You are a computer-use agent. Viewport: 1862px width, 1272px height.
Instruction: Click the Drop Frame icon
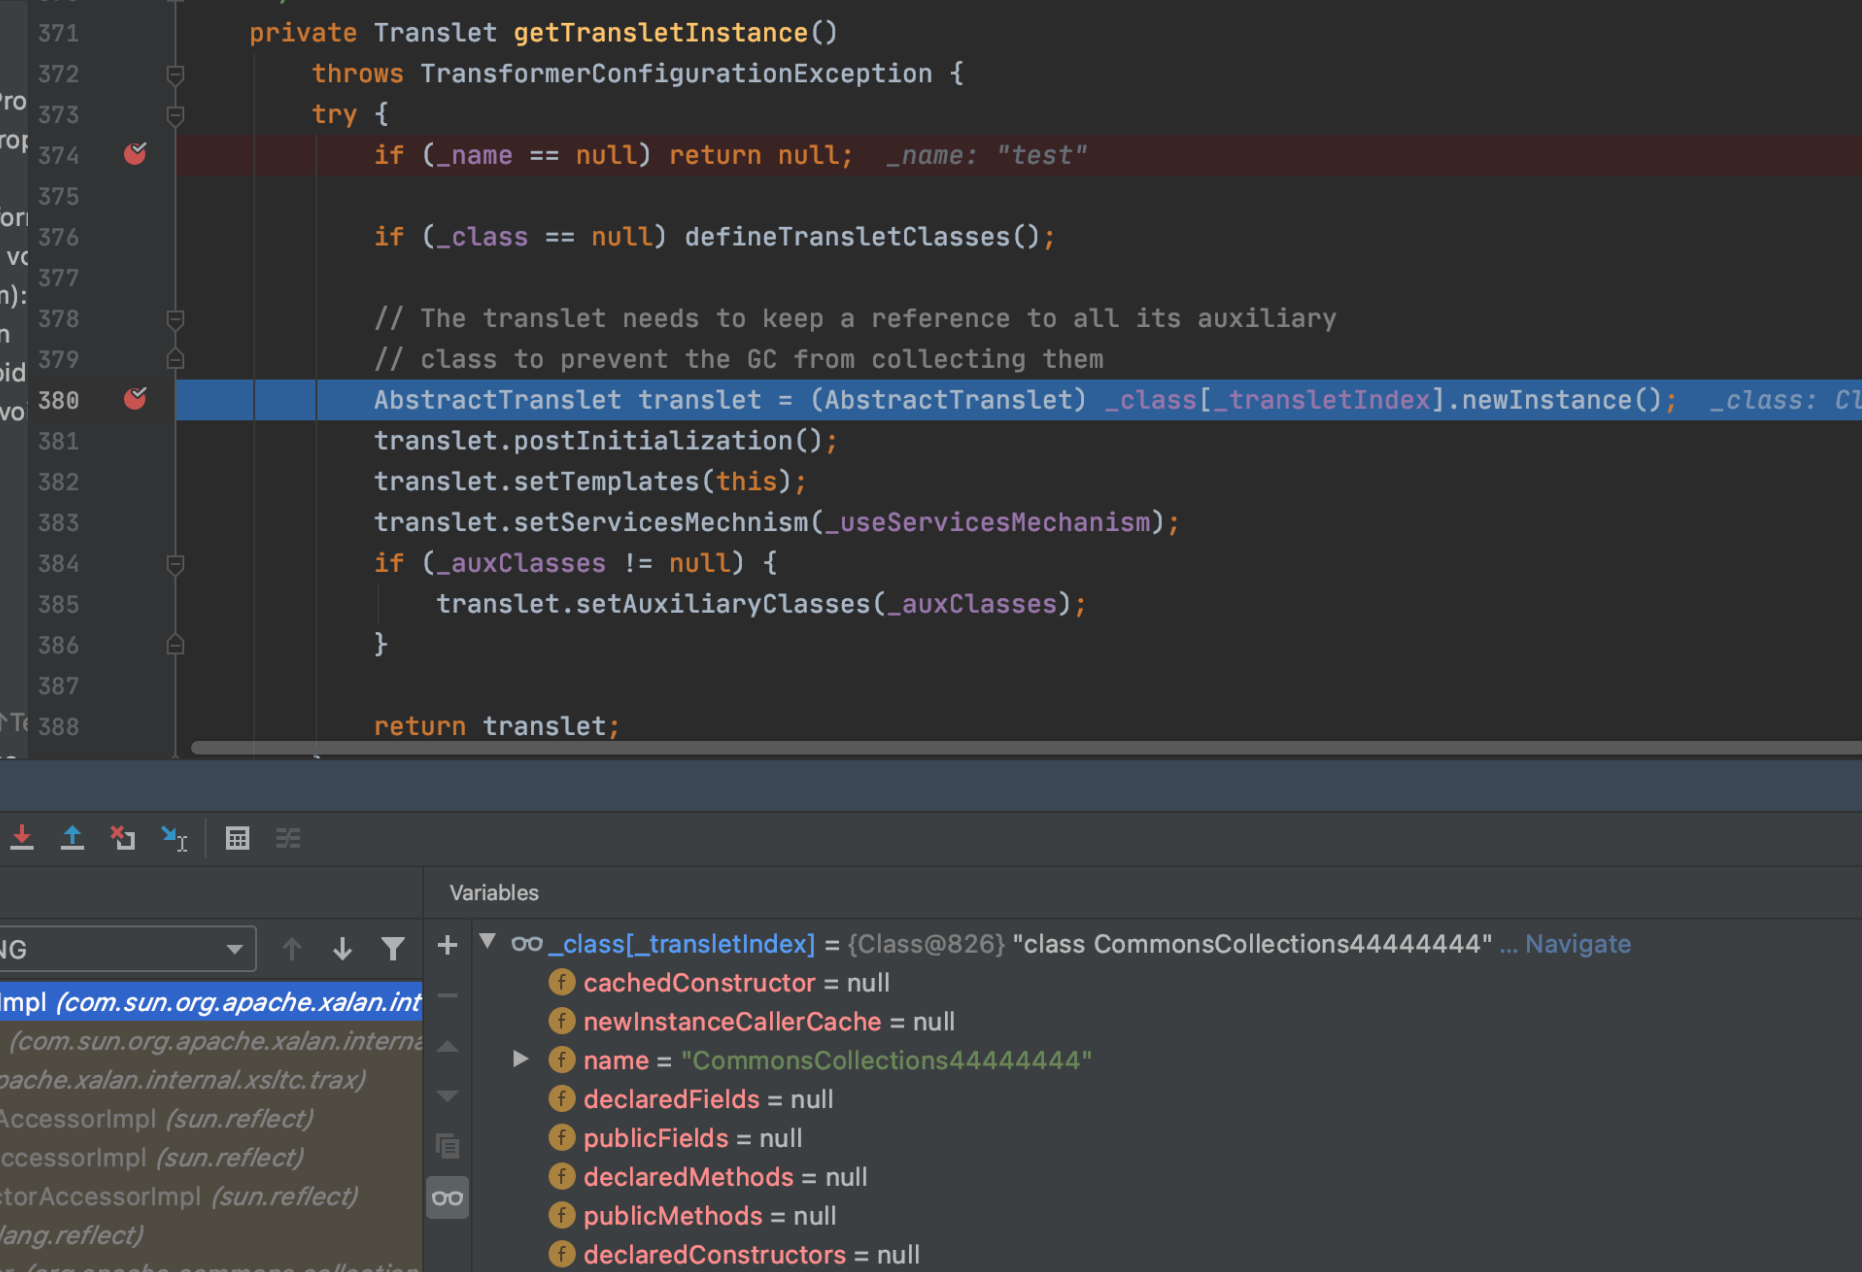(123, 838)
